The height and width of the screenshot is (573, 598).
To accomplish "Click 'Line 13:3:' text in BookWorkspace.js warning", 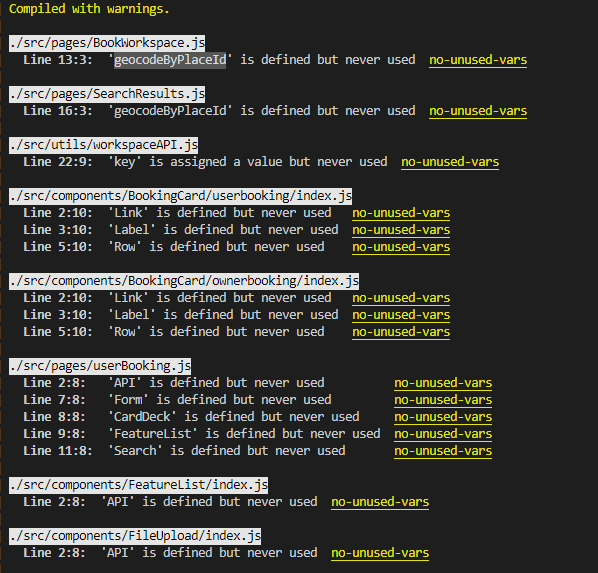I will (x=58, y=60).
